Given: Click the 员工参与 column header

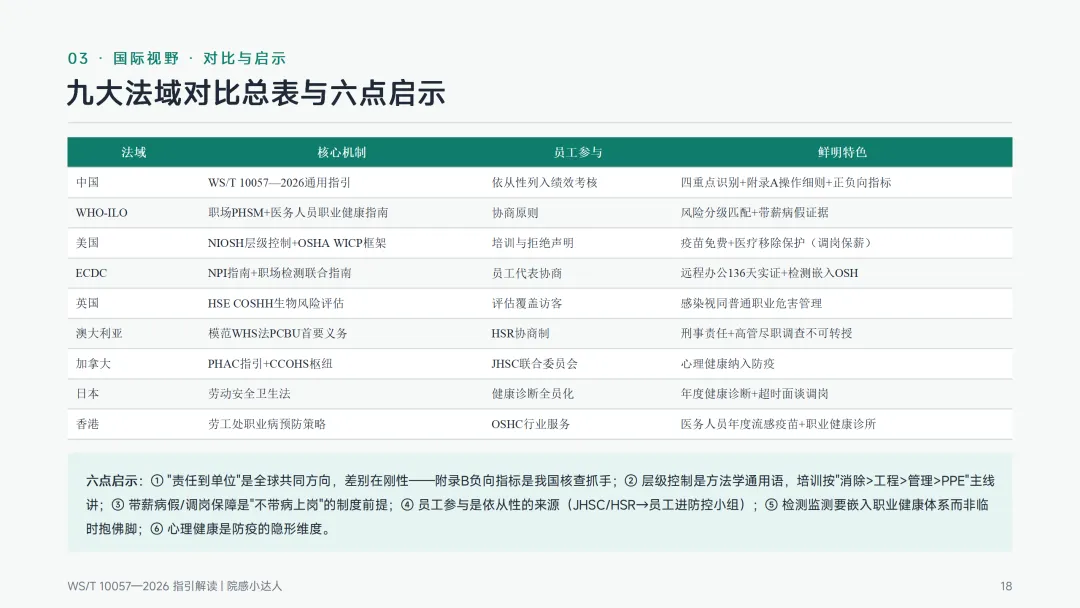Looking at the screenshot, I should (577, 152).
